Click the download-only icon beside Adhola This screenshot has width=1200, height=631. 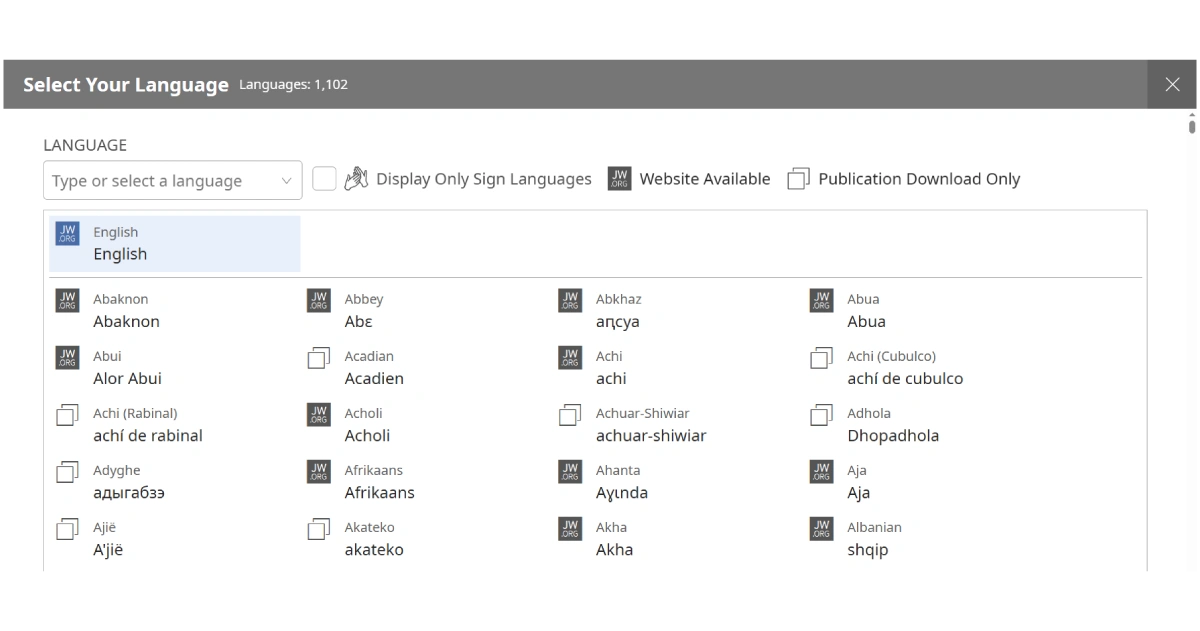821,415
